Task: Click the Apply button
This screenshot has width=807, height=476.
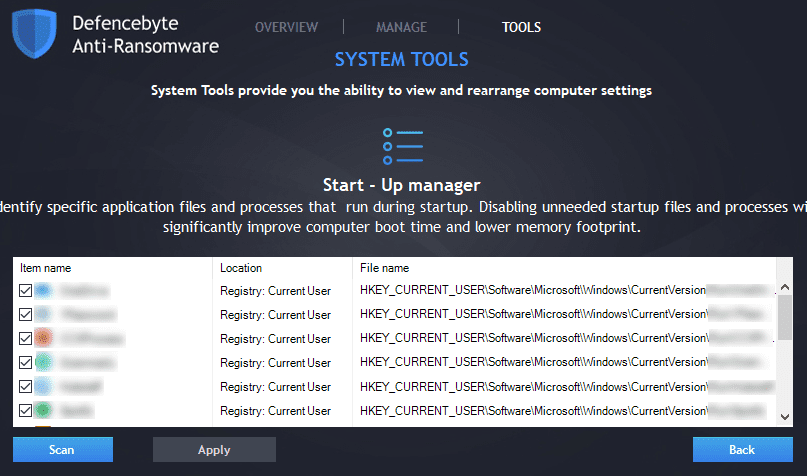Action: [x=214, y=449]
